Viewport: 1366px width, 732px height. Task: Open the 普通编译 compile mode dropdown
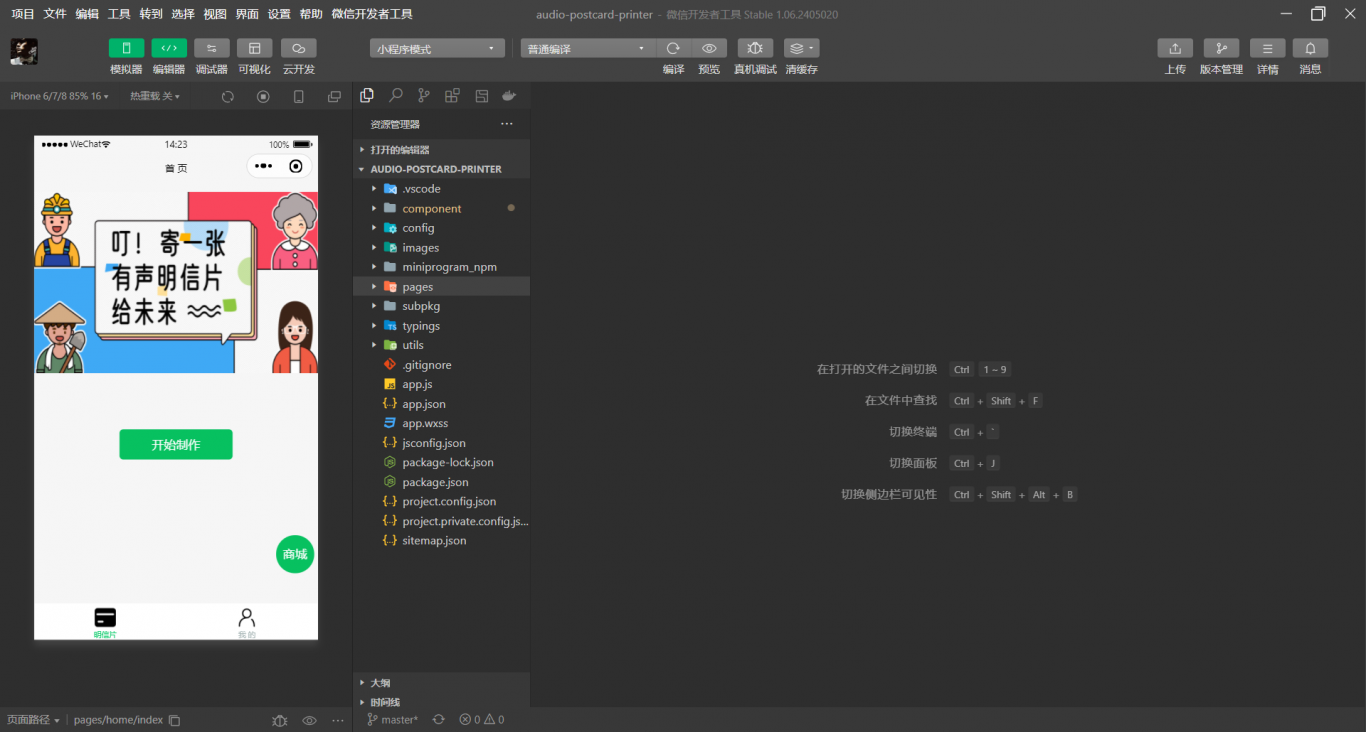pos(588,49)
